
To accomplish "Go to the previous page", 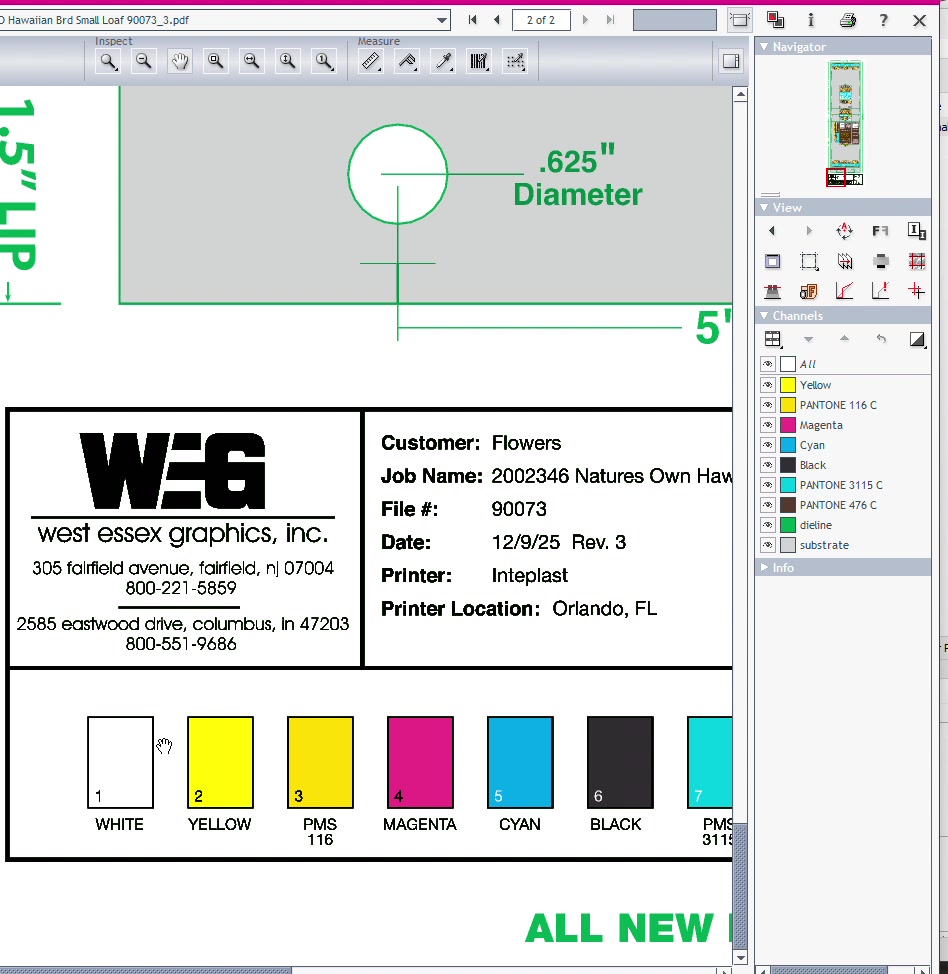I will pyautogui.click(x=497, y=19).
